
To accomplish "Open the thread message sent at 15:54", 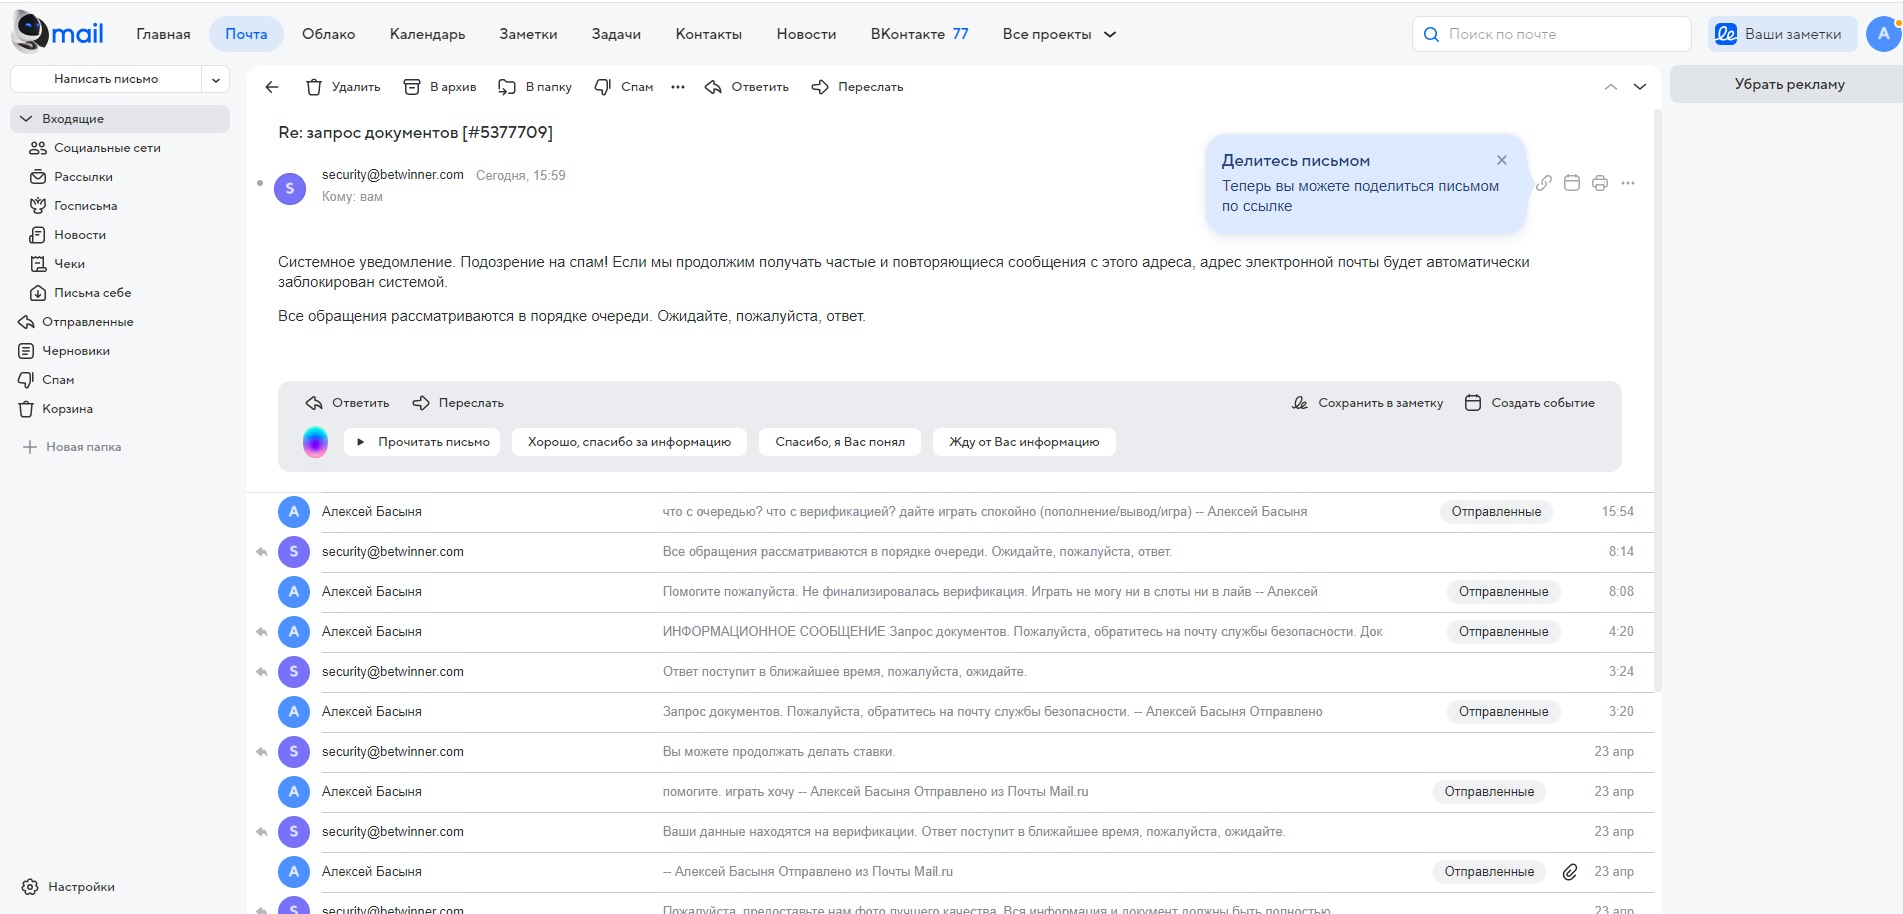I will point(950,512).
